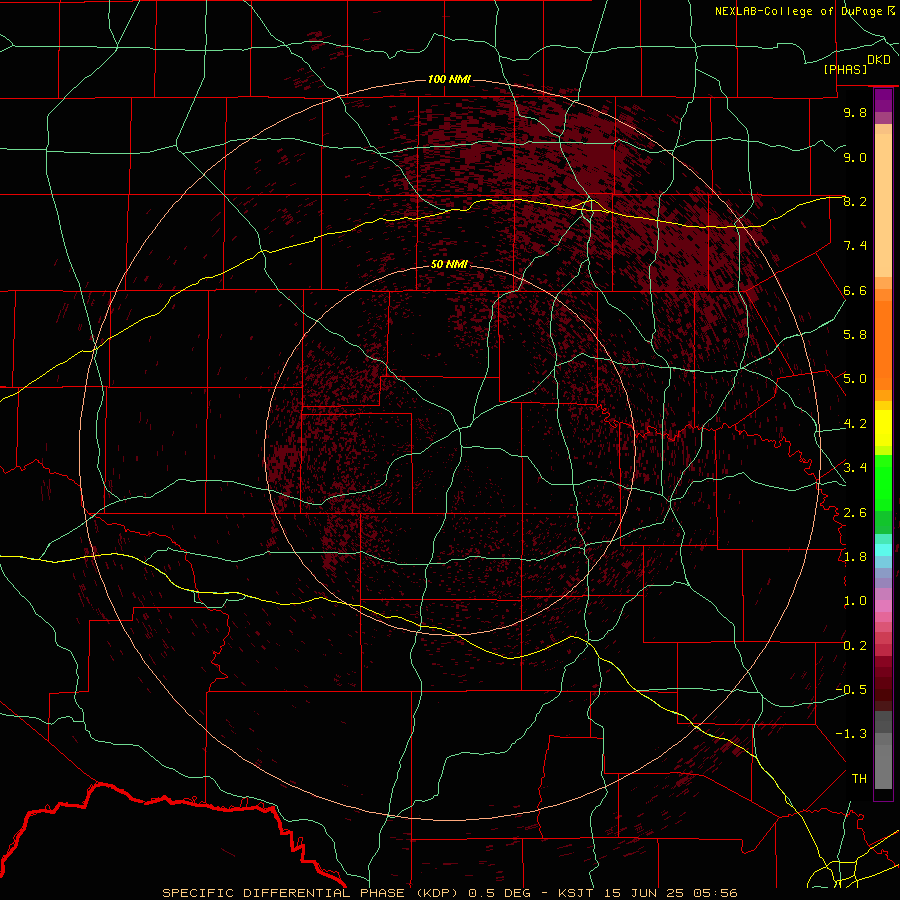
Task: Click the Specific Differential Phase caption at the bottom
Action: pos(450,893)
